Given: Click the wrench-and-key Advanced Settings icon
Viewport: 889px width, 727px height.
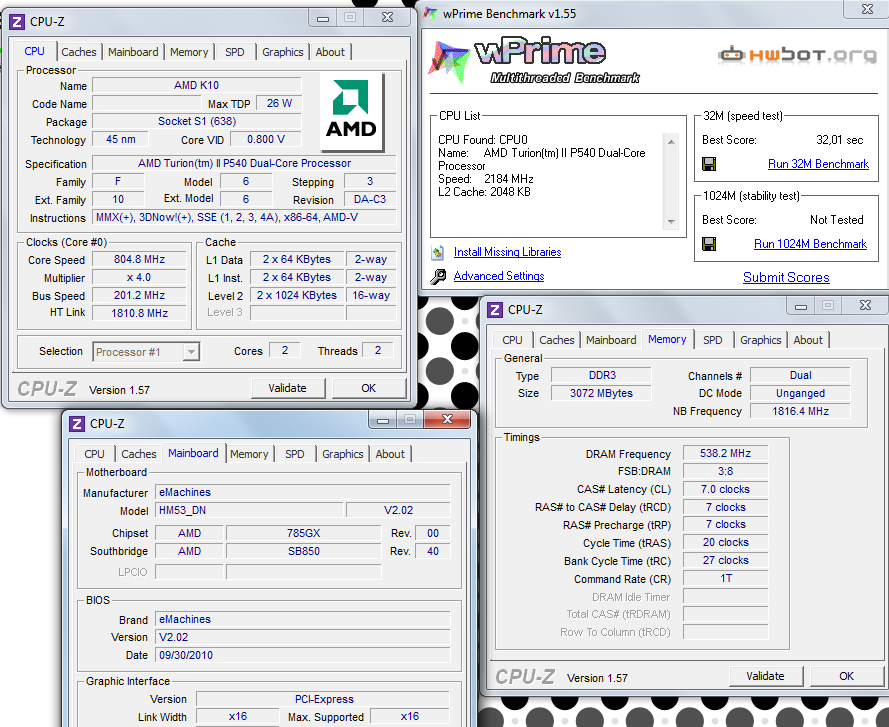Looking at the screenshot, I should 438,276.
